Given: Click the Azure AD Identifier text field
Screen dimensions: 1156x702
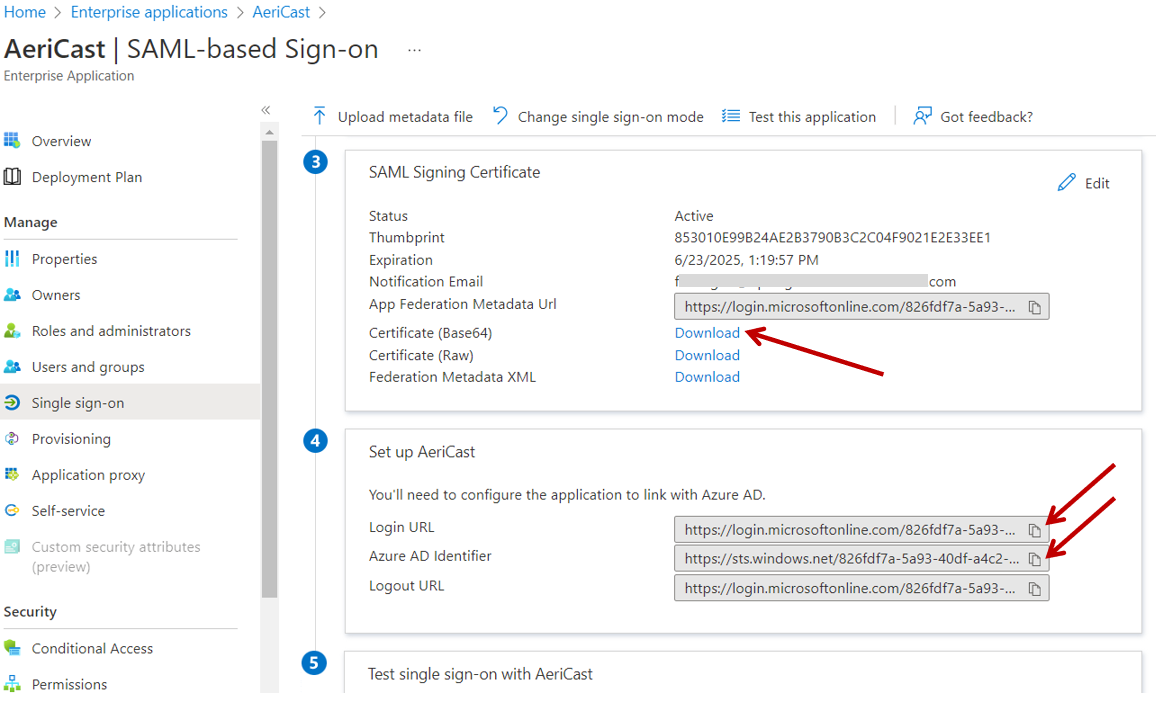Looking at the screenshot, I should coord(861,558).
